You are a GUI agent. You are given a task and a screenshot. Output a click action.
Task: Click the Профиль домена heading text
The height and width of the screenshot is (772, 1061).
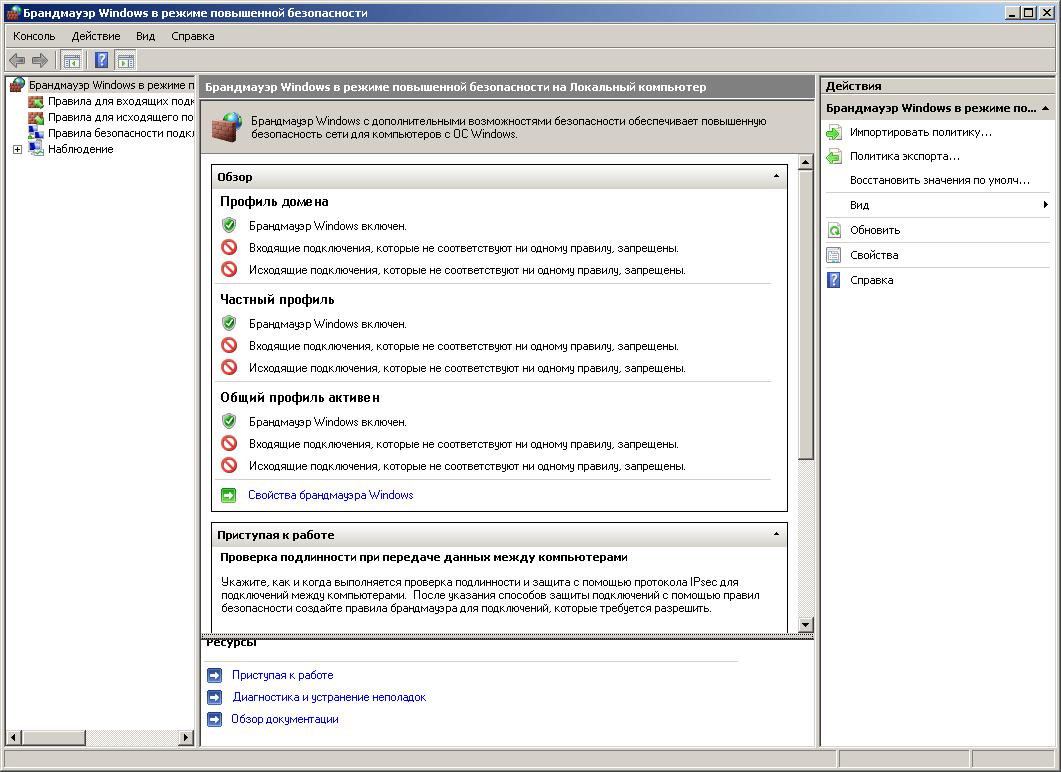274,202
